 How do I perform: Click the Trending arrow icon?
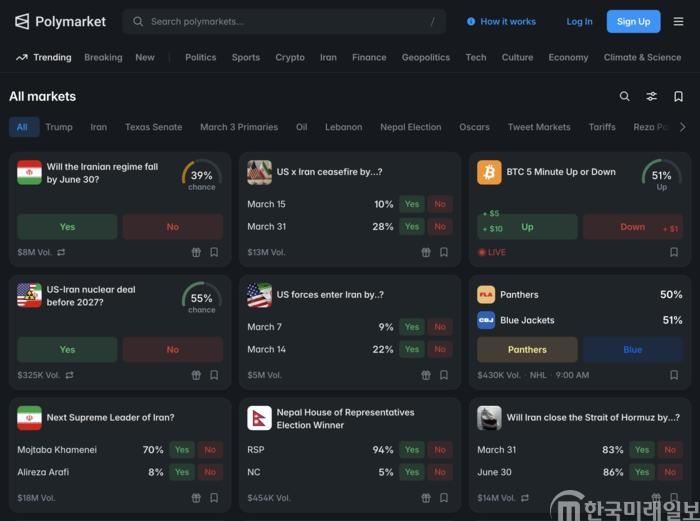tap(22, 58)
